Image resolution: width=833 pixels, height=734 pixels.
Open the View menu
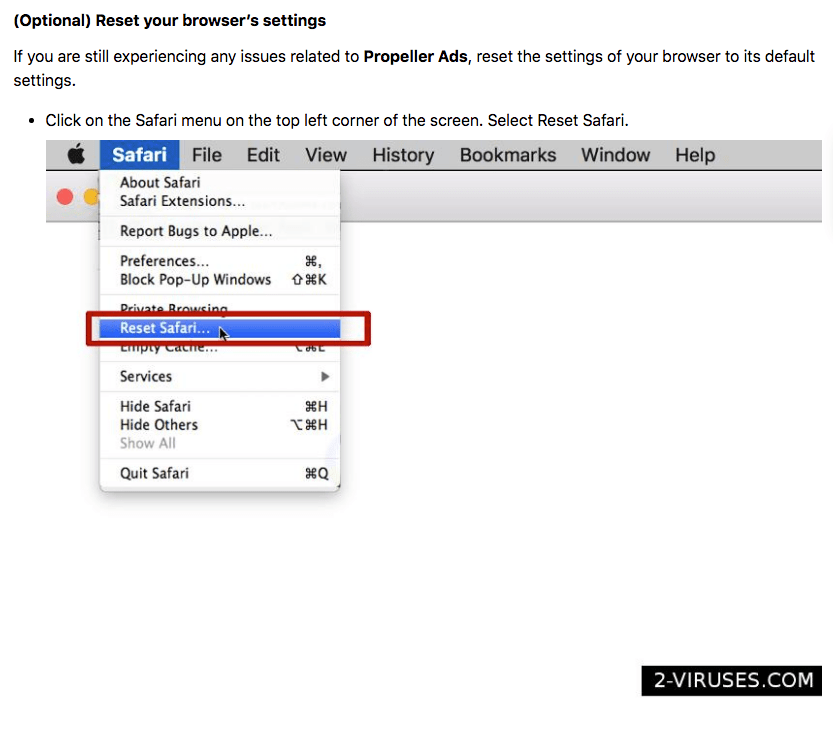coord(326,155)
